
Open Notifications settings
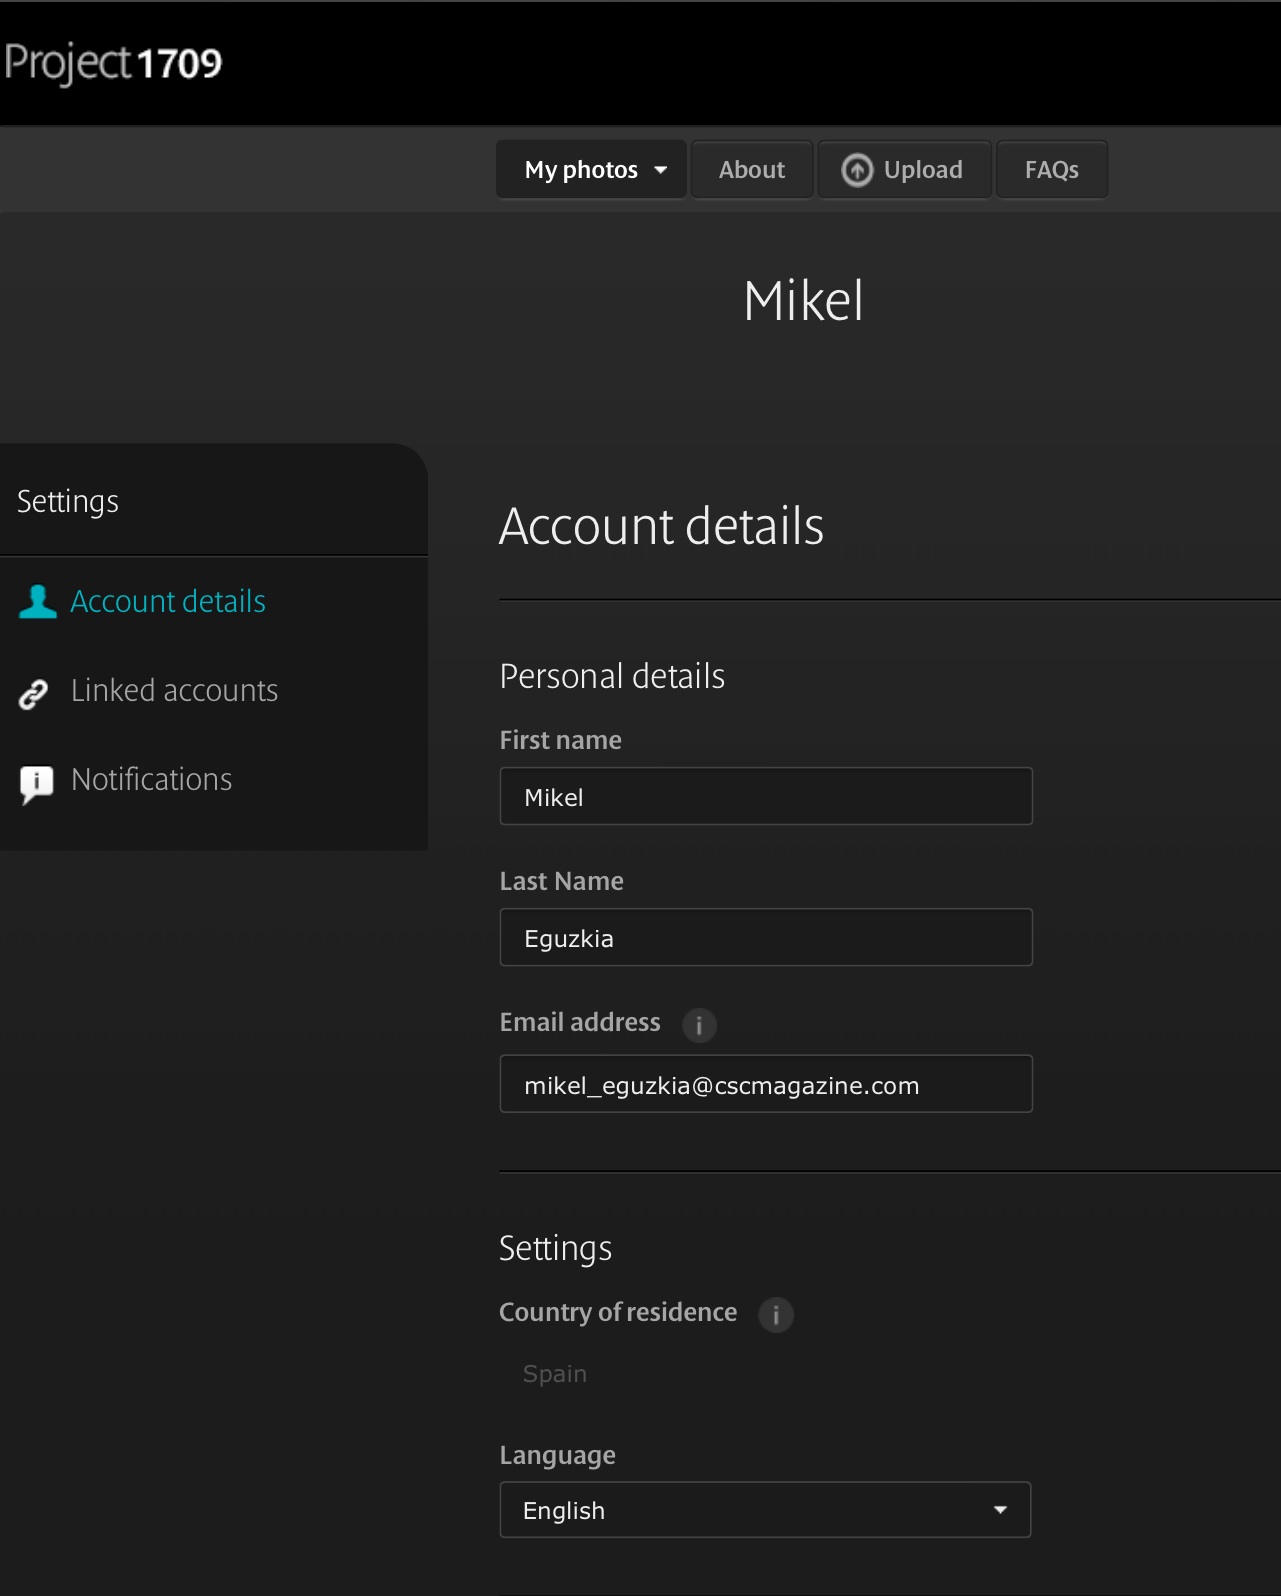point(151,780)
